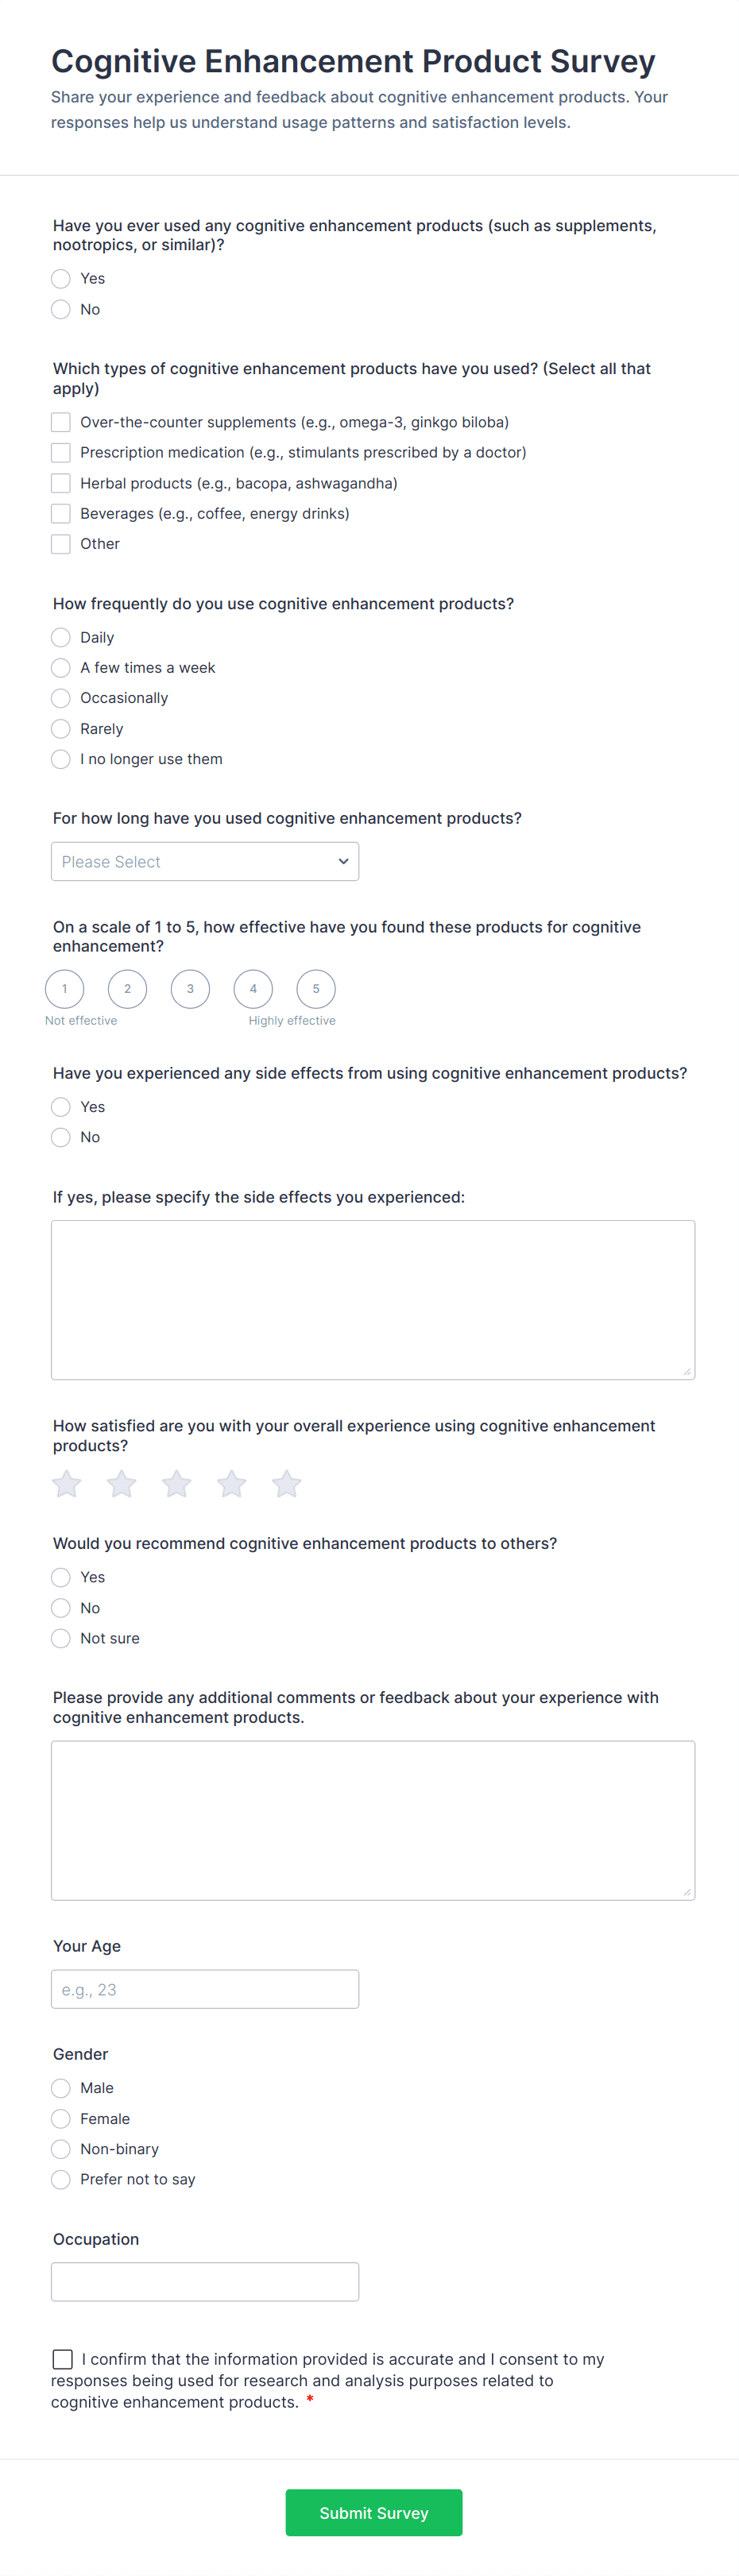Click the Submit Survey button
This screenshot has width=739, height=2576.
click(x=374, y=2512)
